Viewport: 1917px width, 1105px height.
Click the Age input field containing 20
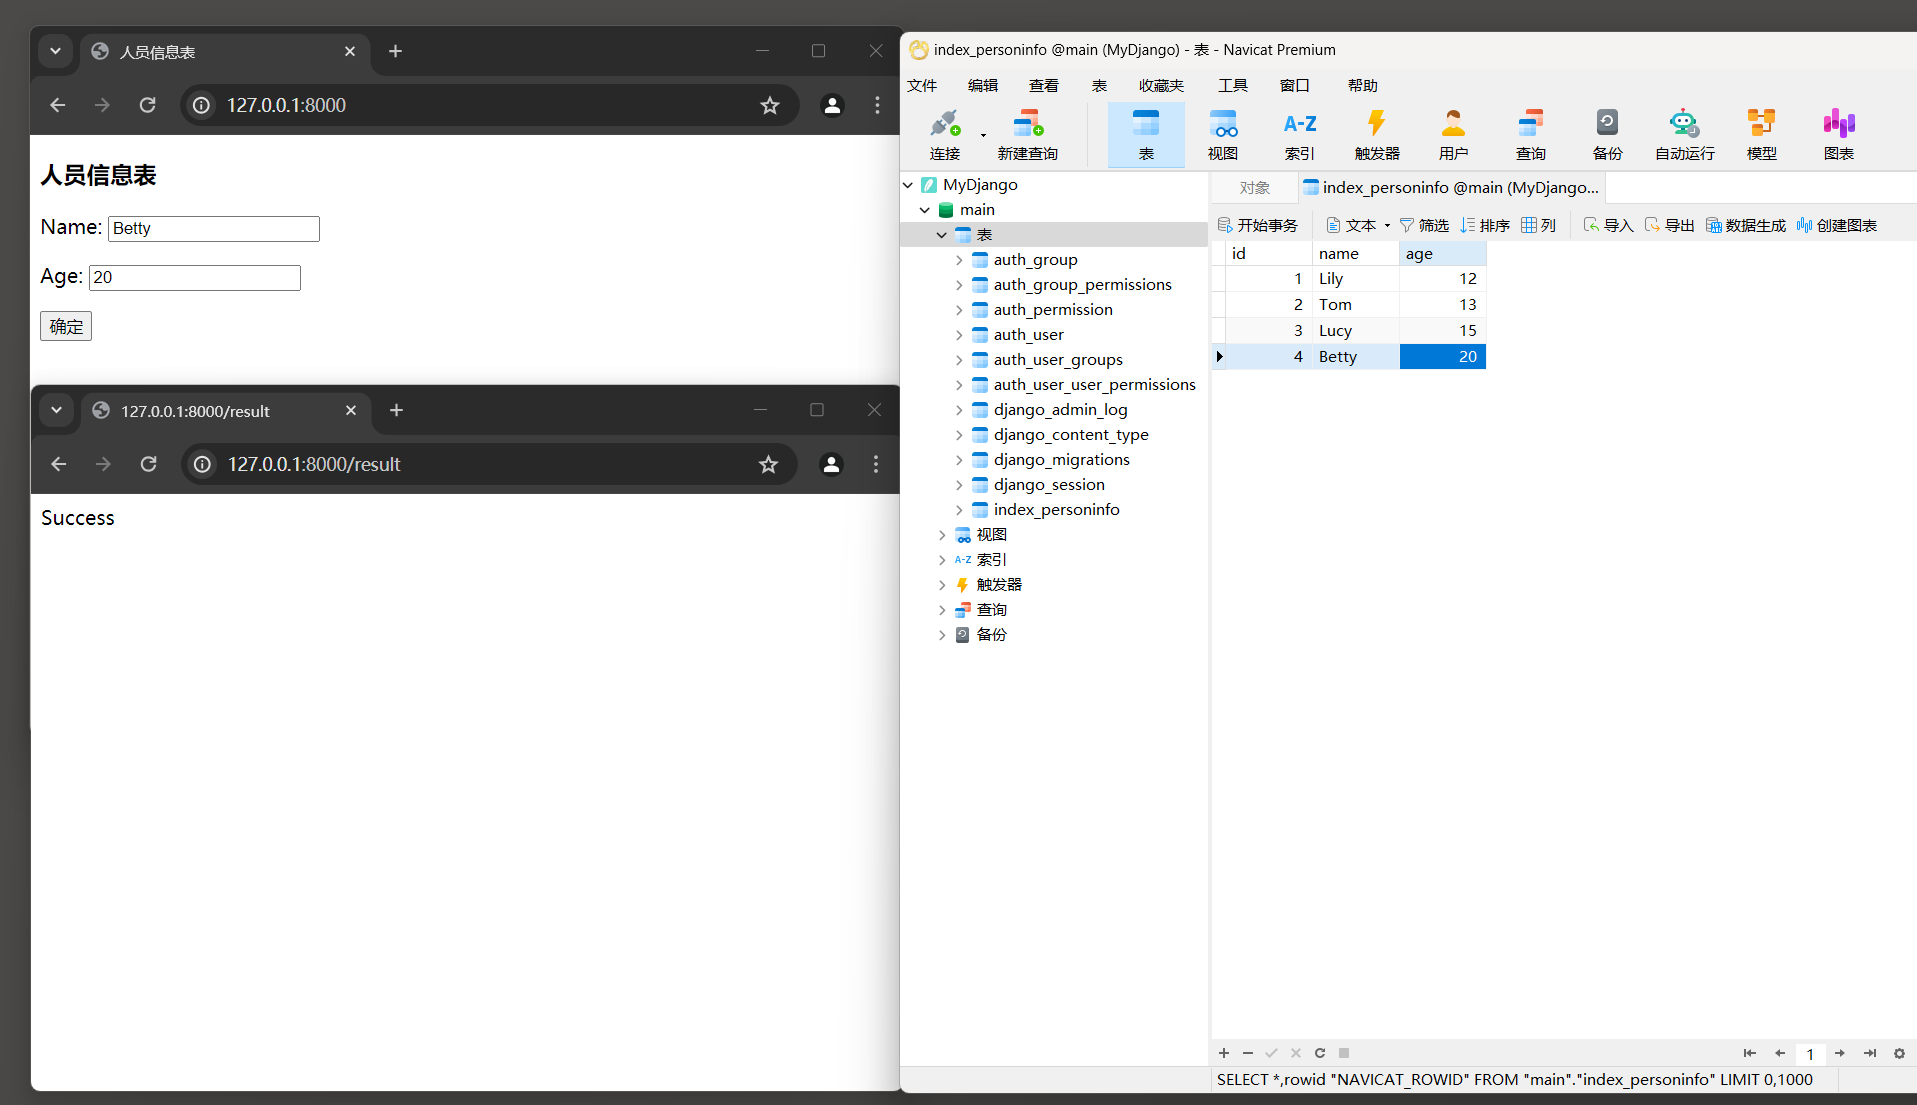tap(195, 278)
